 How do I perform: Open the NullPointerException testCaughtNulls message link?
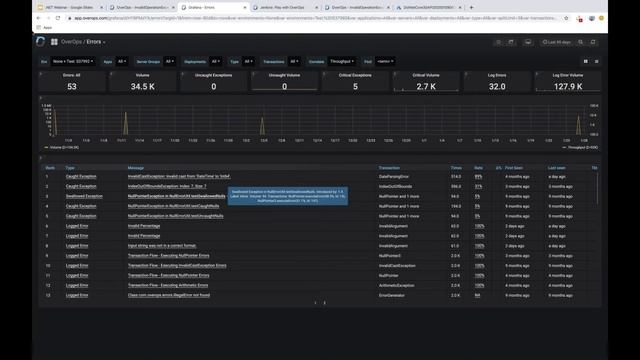pos(173,206)
